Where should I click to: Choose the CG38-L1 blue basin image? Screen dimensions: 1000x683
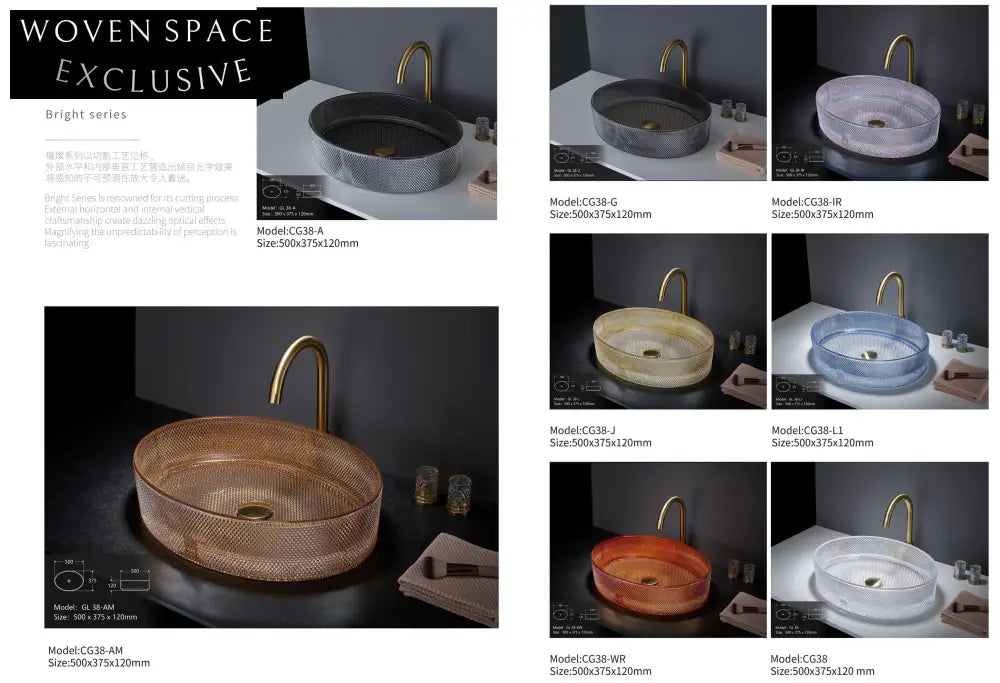[x=880, y=321]
